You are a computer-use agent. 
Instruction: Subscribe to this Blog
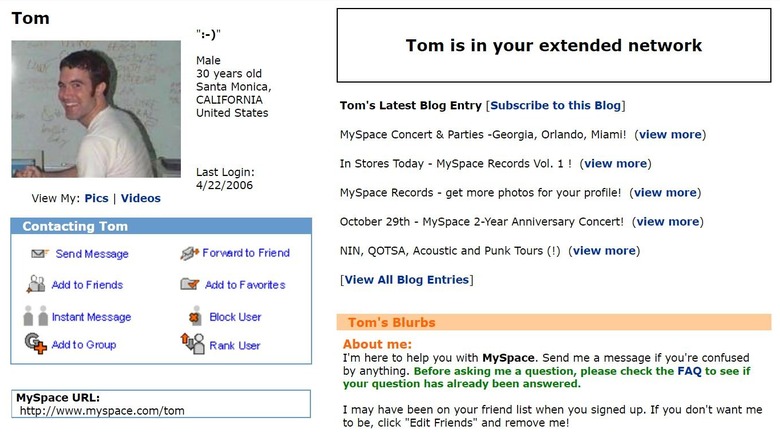click(x=555, y=105)
